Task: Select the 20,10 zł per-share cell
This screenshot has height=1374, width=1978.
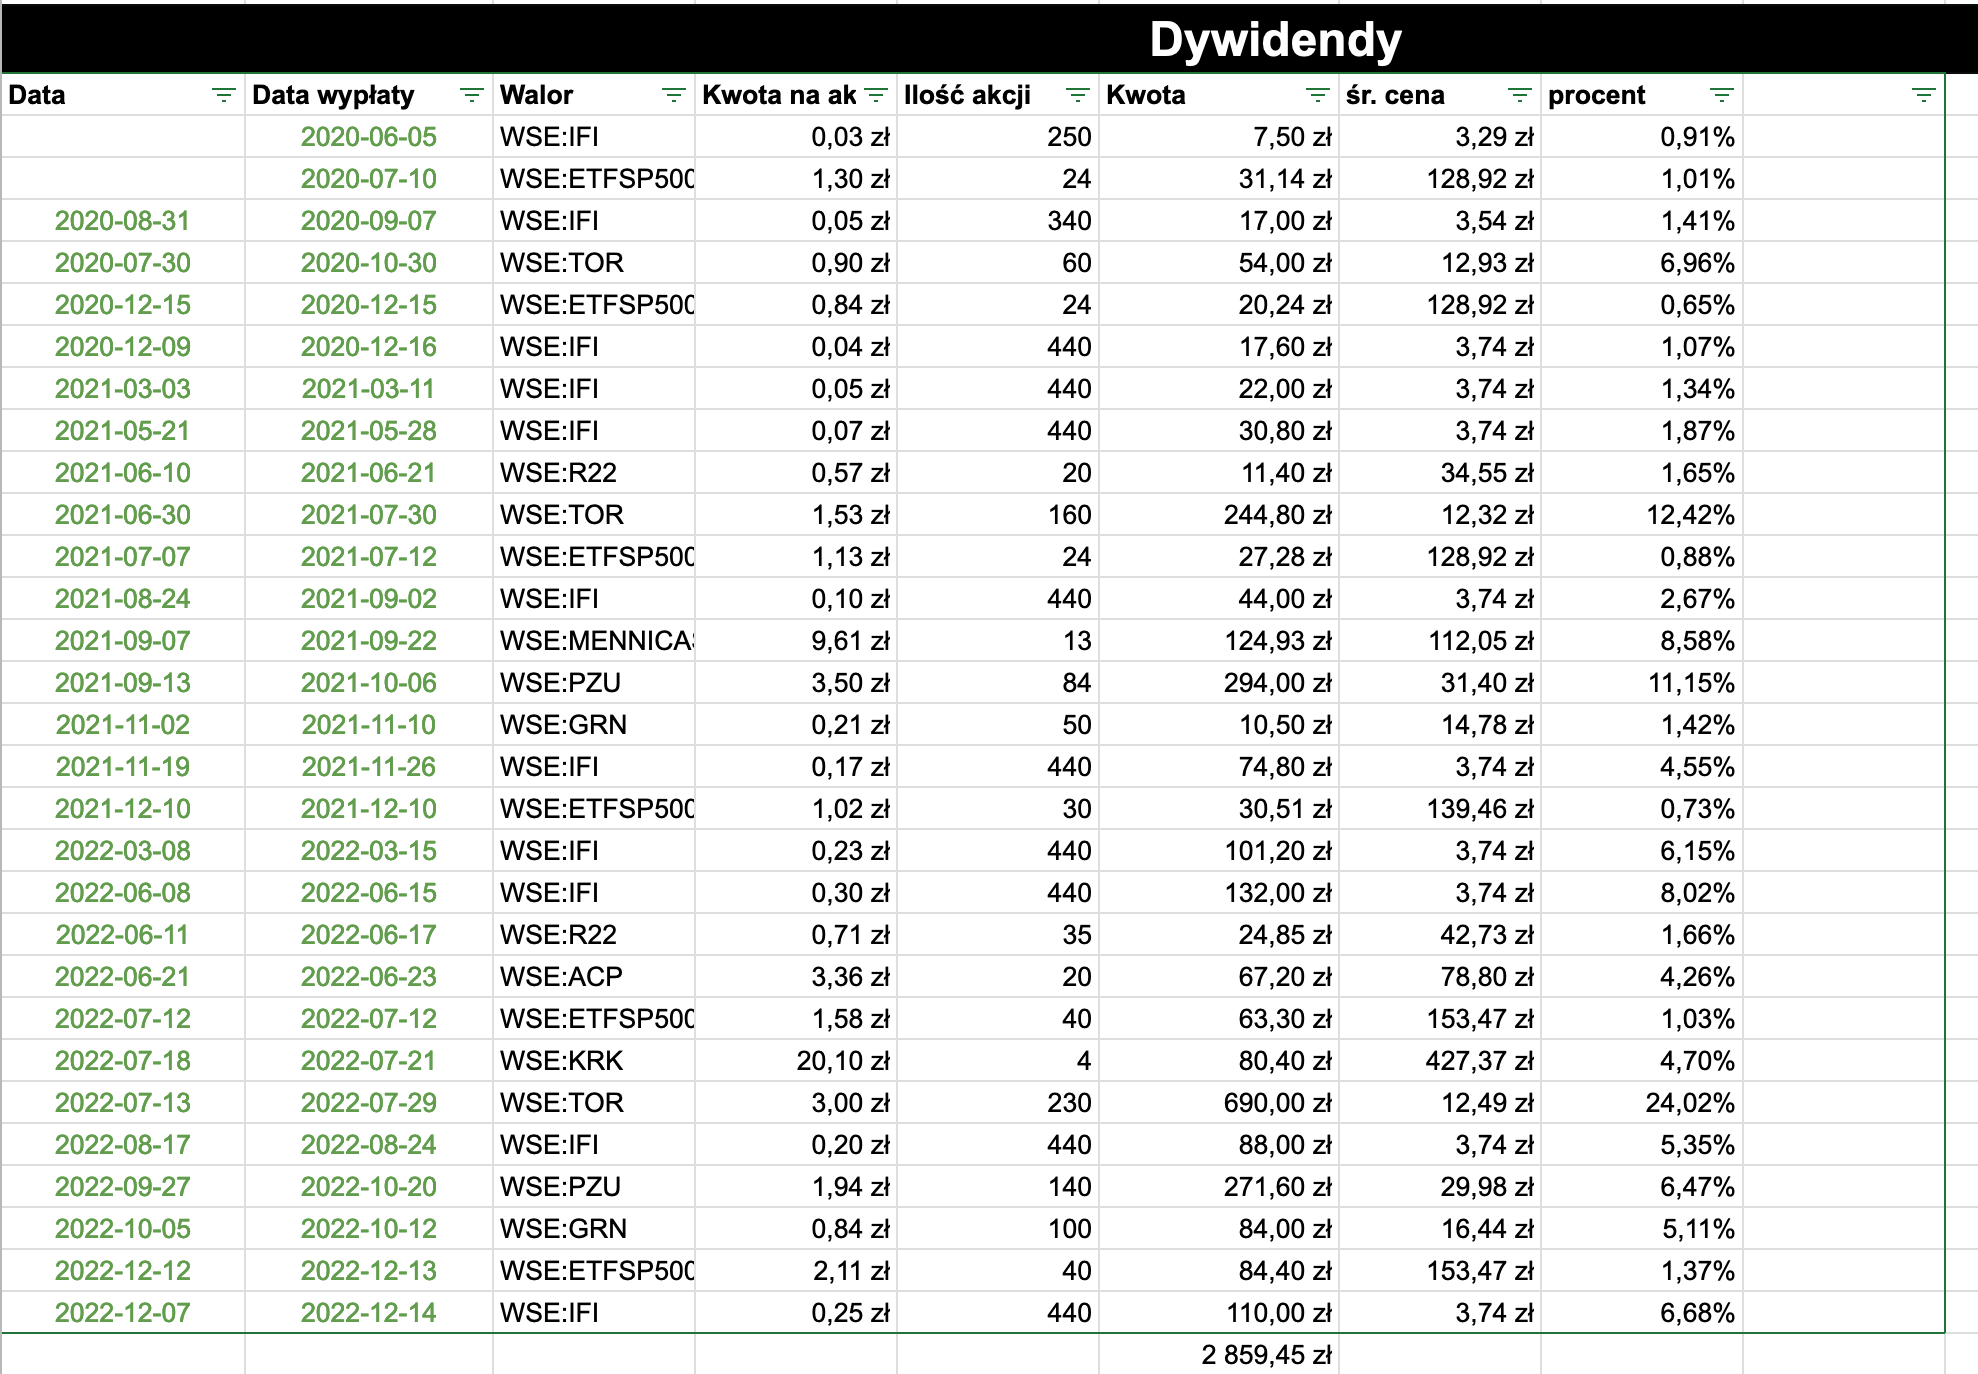Action: point(796,1061)
